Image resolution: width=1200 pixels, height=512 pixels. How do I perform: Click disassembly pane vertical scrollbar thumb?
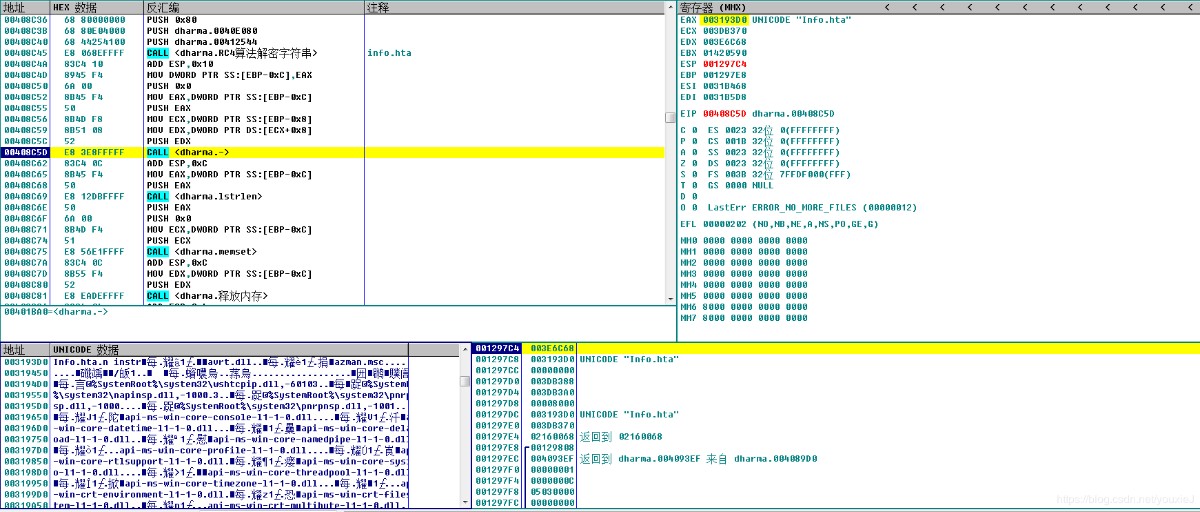[x=671, y=116]
